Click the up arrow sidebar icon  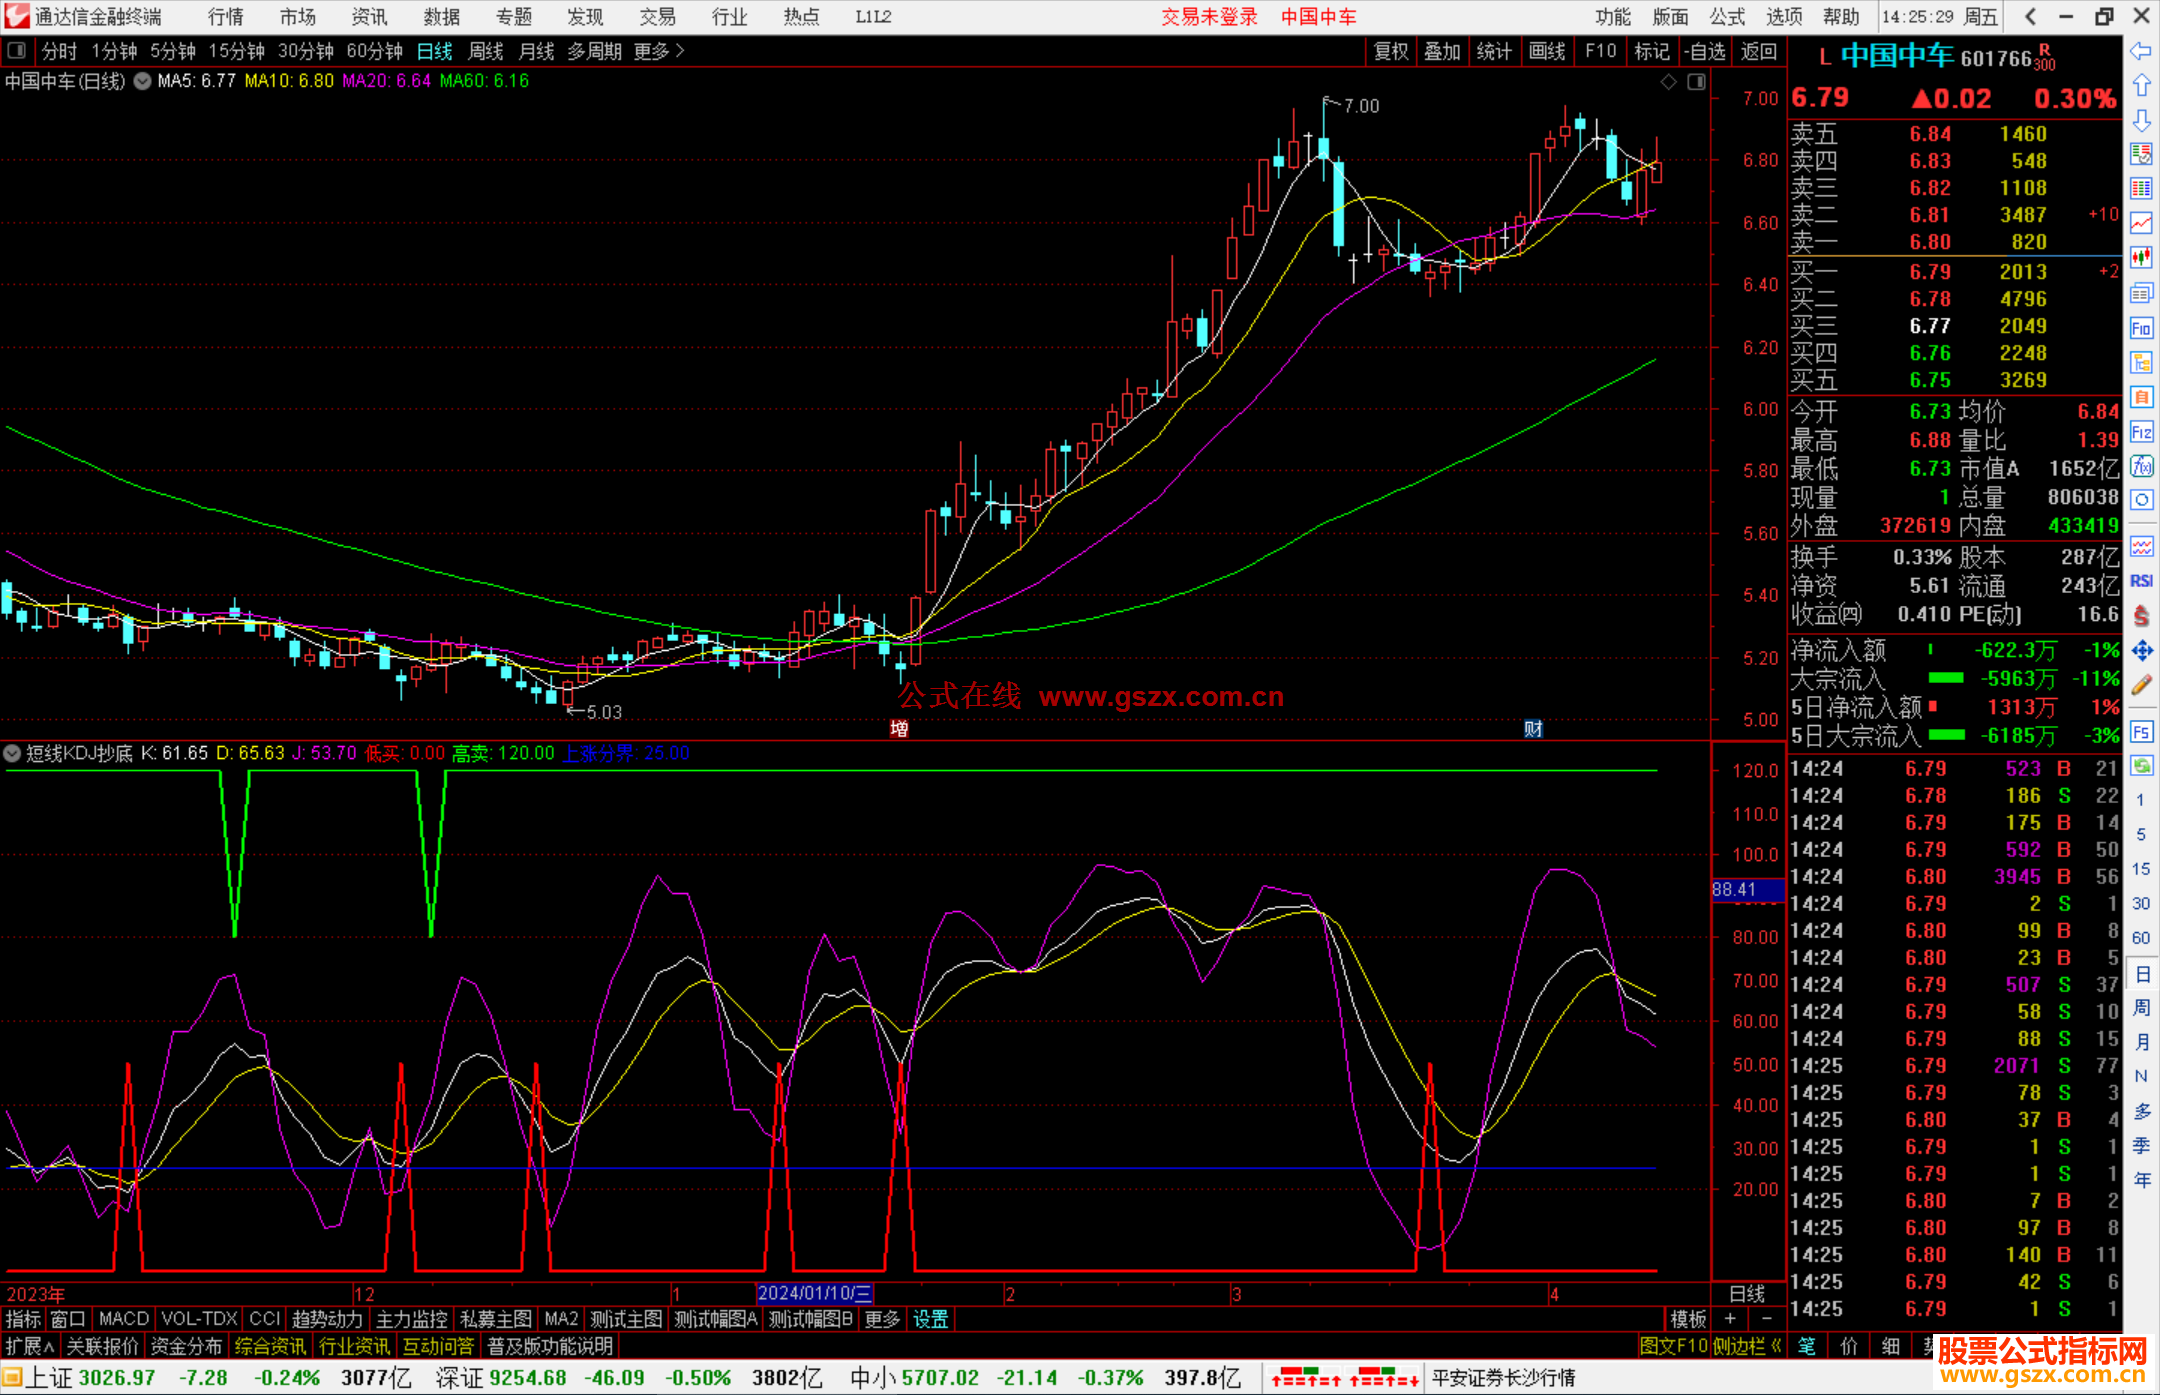coord(2141,86)
